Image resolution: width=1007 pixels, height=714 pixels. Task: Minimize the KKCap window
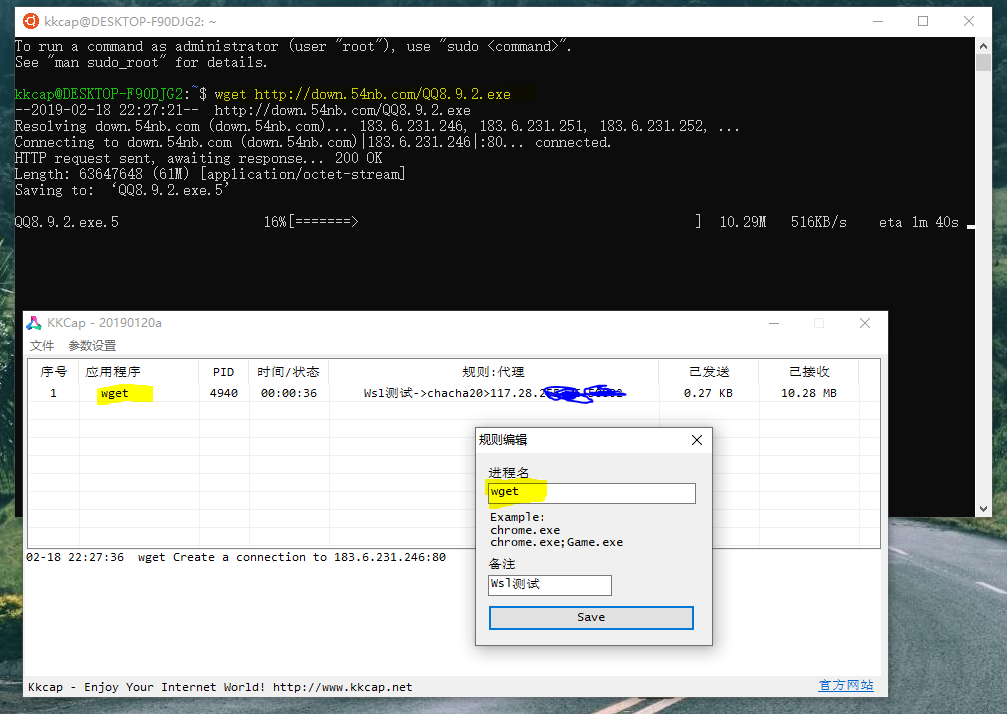pyautogui.click(x=774, y=323)
